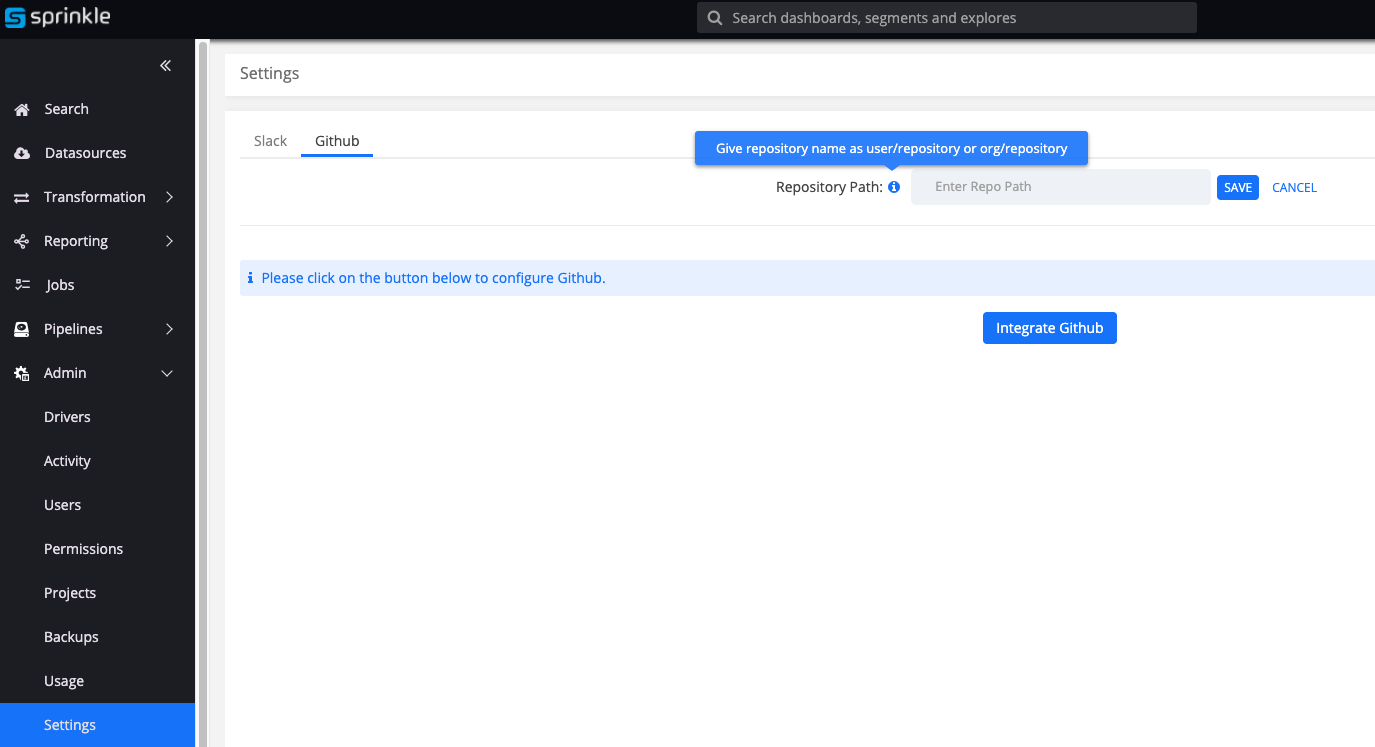Click the Admin menu label
Image resolution: width=1375 pixels, height=747 pixels.
coord(65,373)
